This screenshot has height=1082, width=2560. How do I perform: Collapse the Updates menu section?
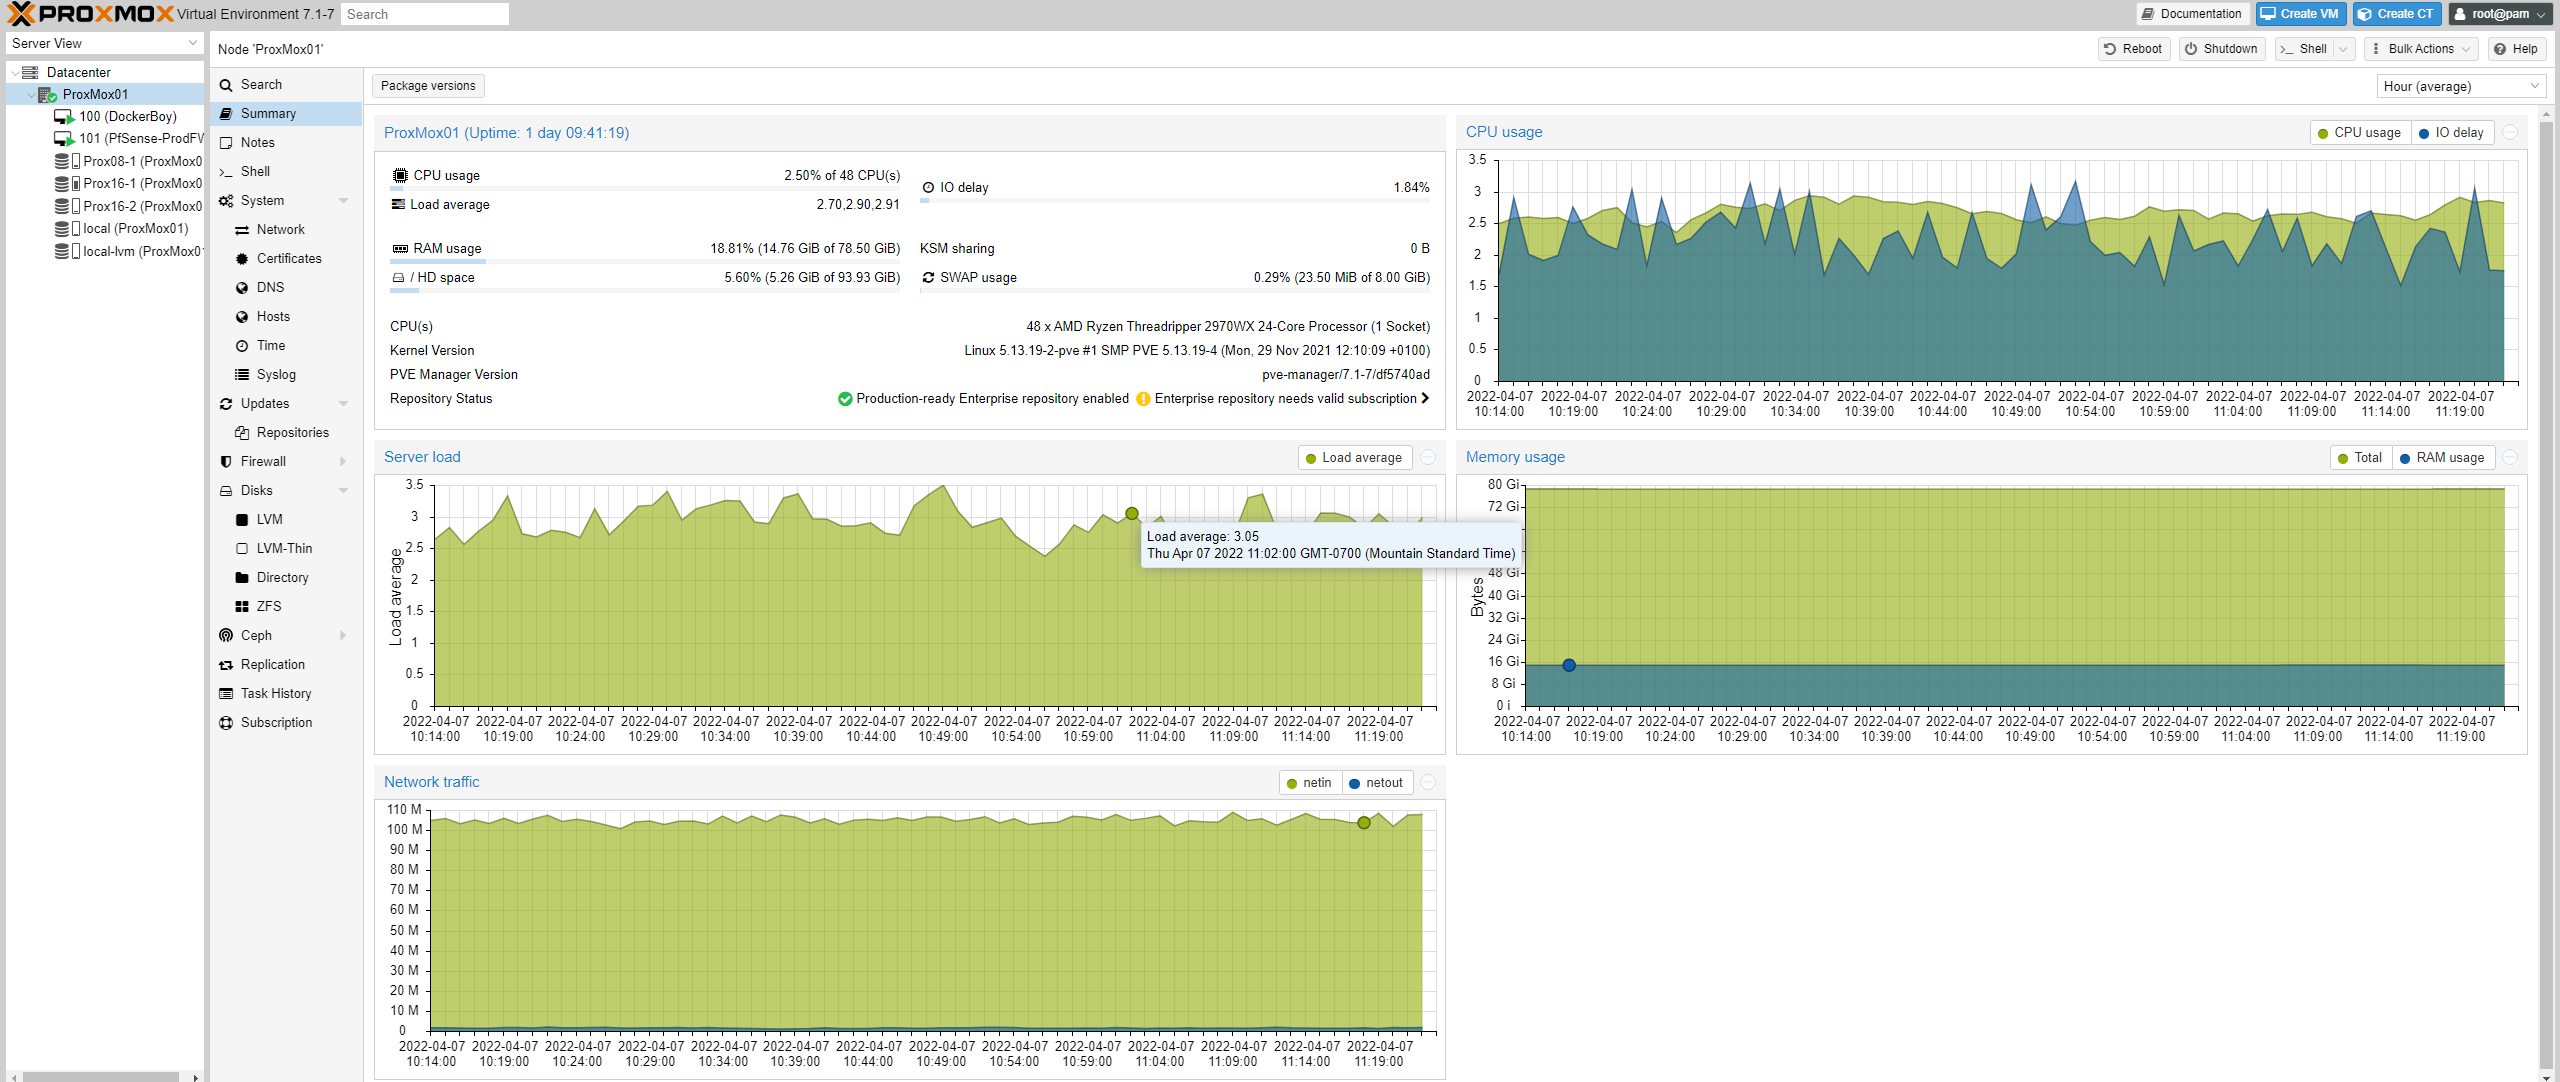[x=344, y=404]
